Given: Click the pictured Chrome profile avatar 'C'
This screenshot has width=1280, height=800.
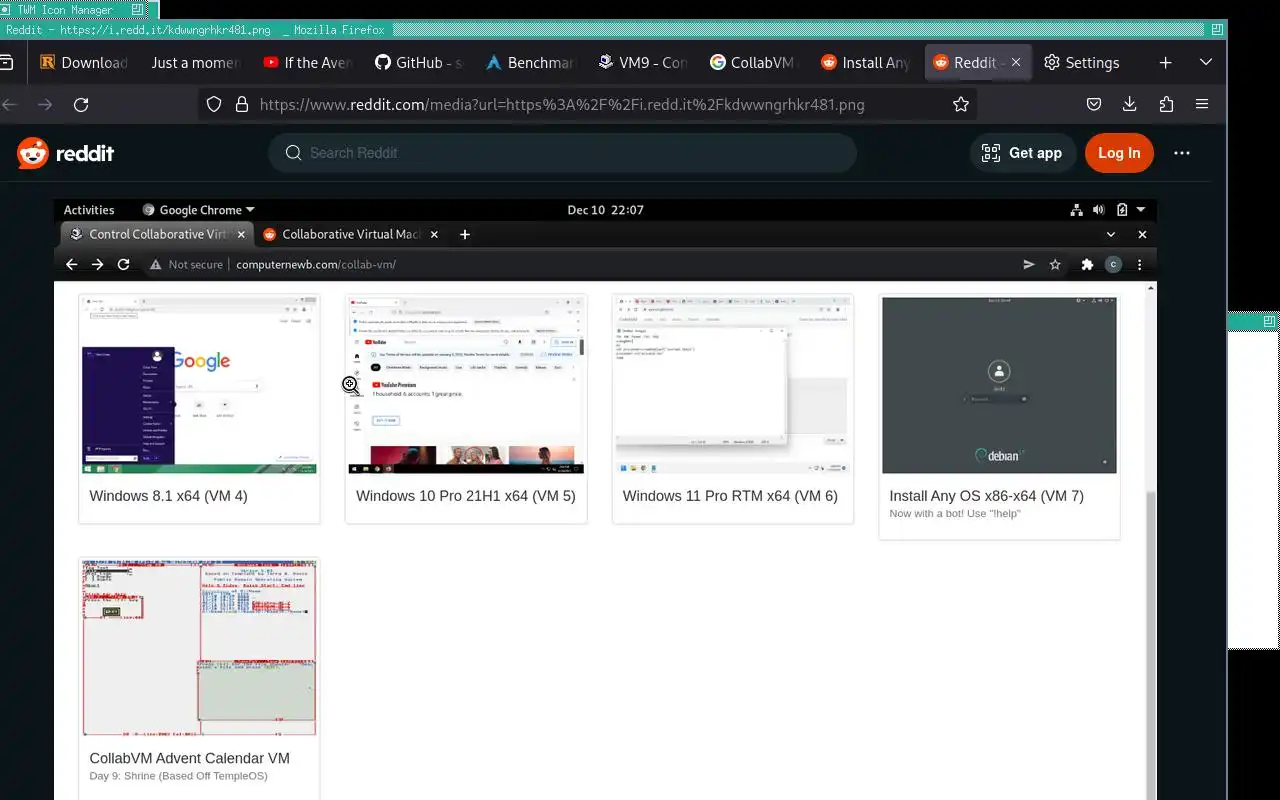Looking at the screenshot, I should [x=1113, y=265].
